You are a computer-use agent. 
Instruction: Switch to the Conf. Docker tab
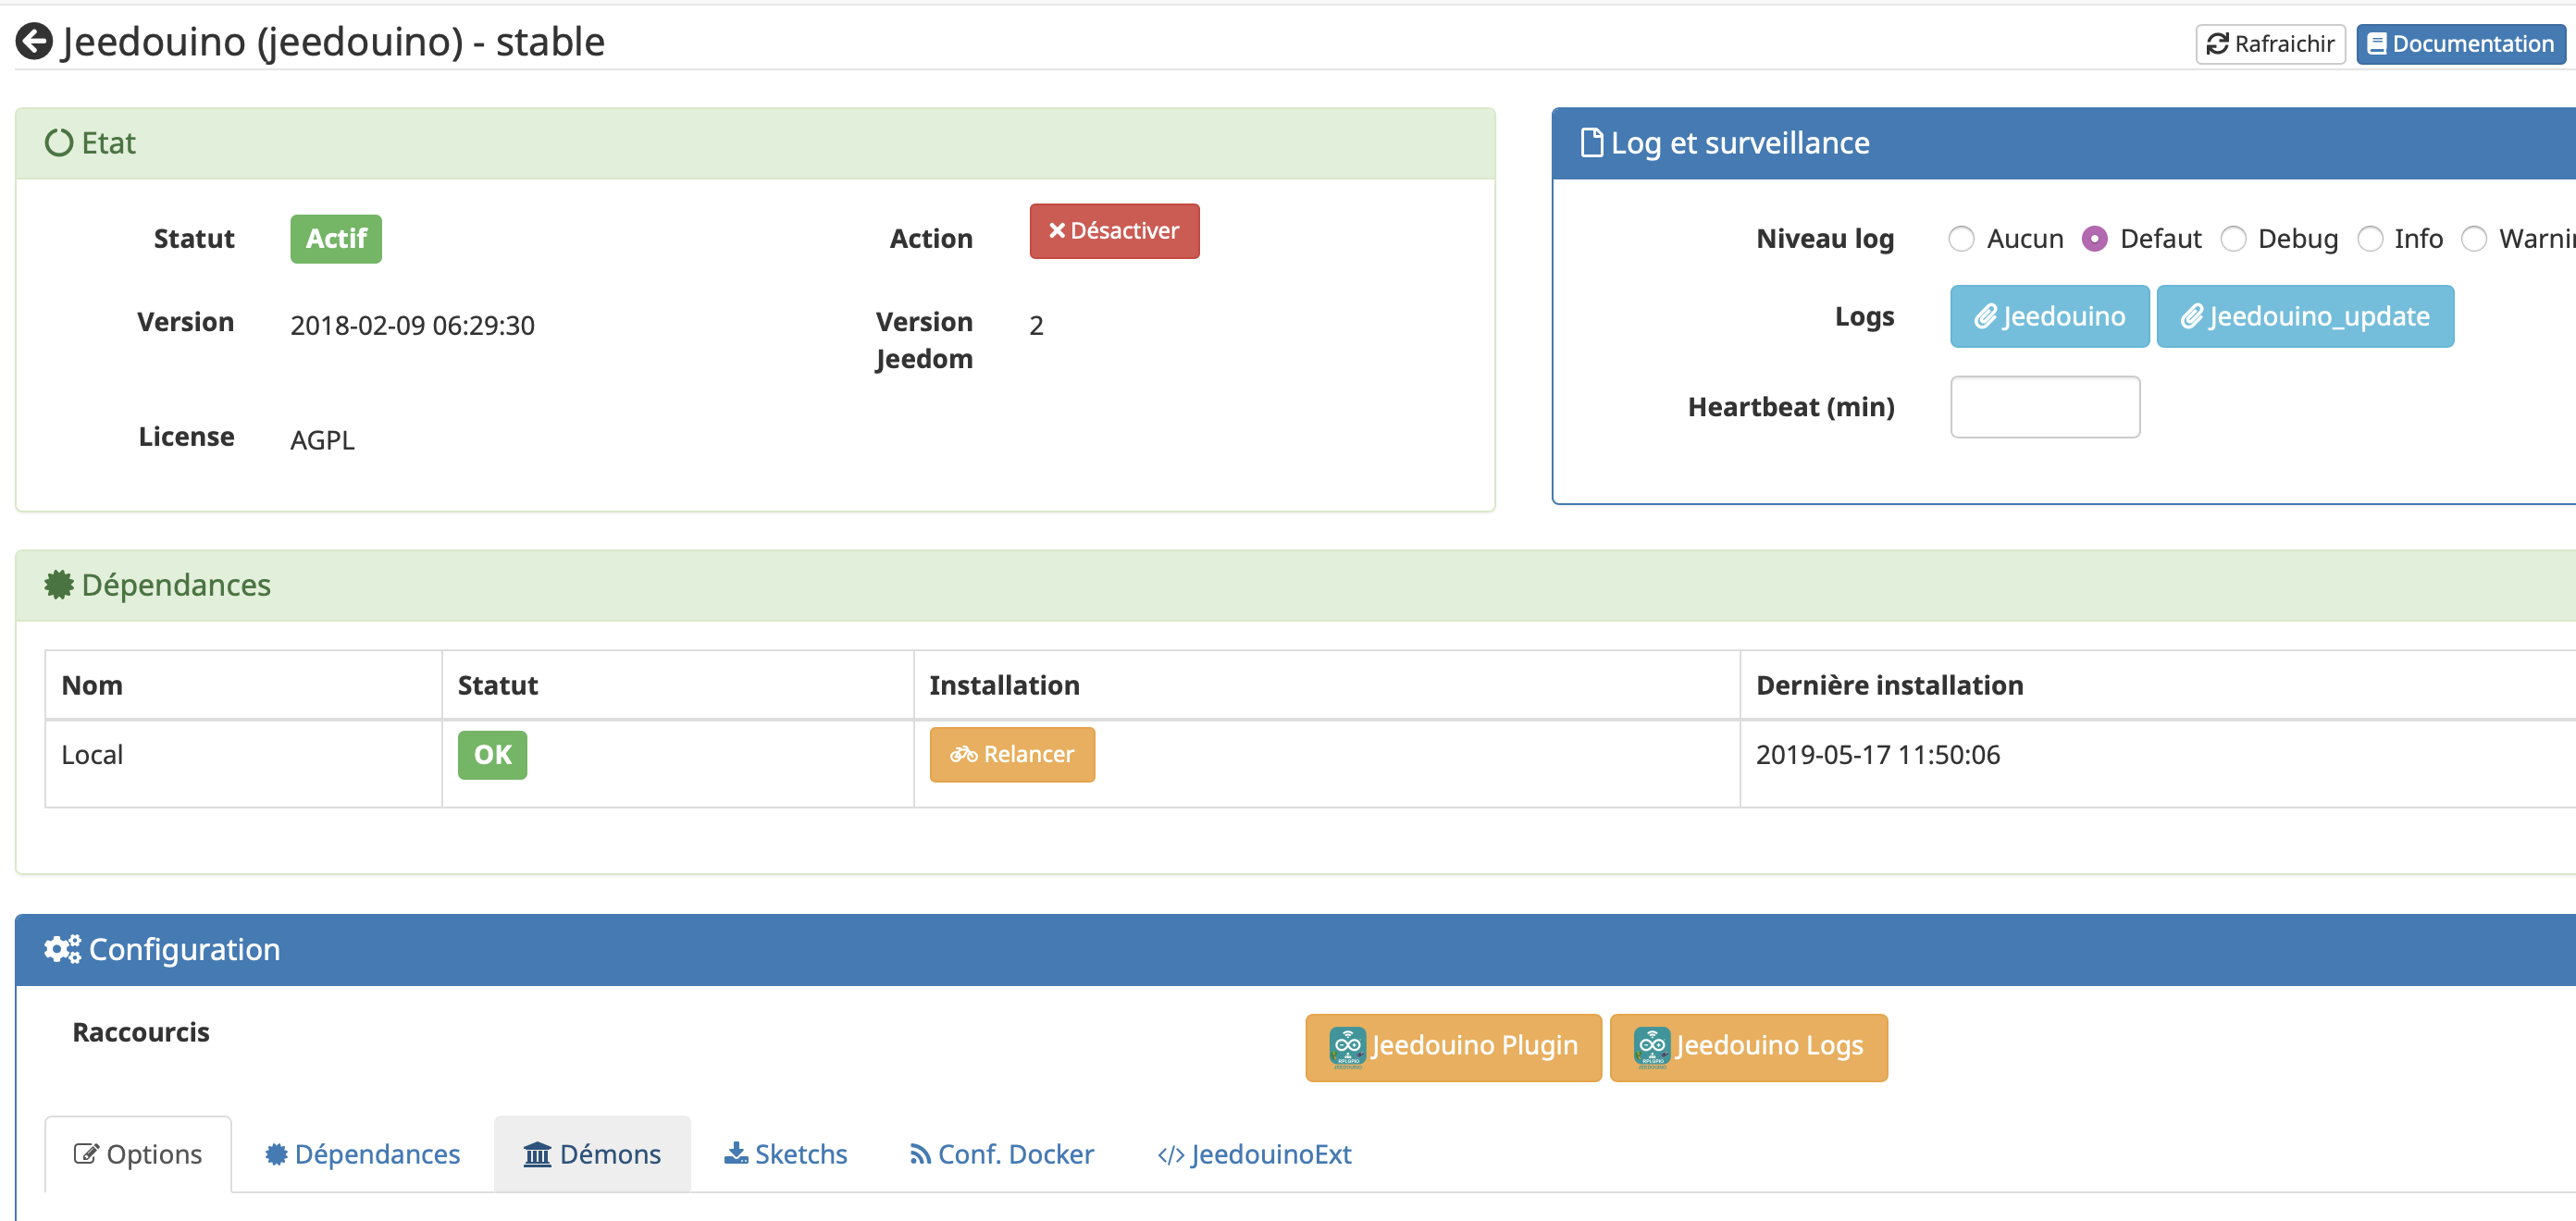[1001, 1154]
